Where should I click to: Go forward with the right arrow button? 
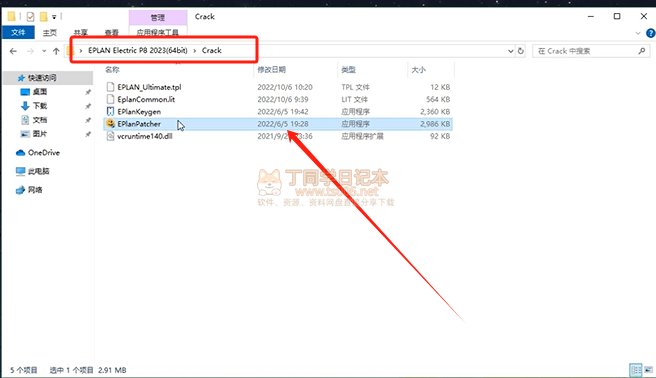30,51
